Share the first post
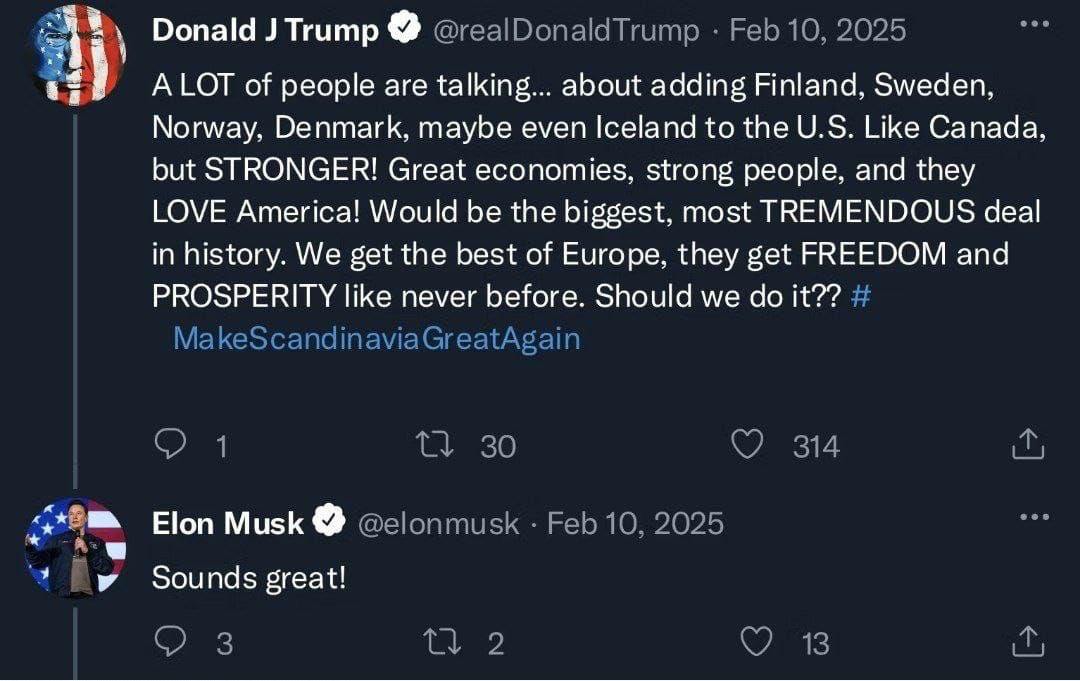This screenshot has width=1080, height=681. (x=1028, y=444)
